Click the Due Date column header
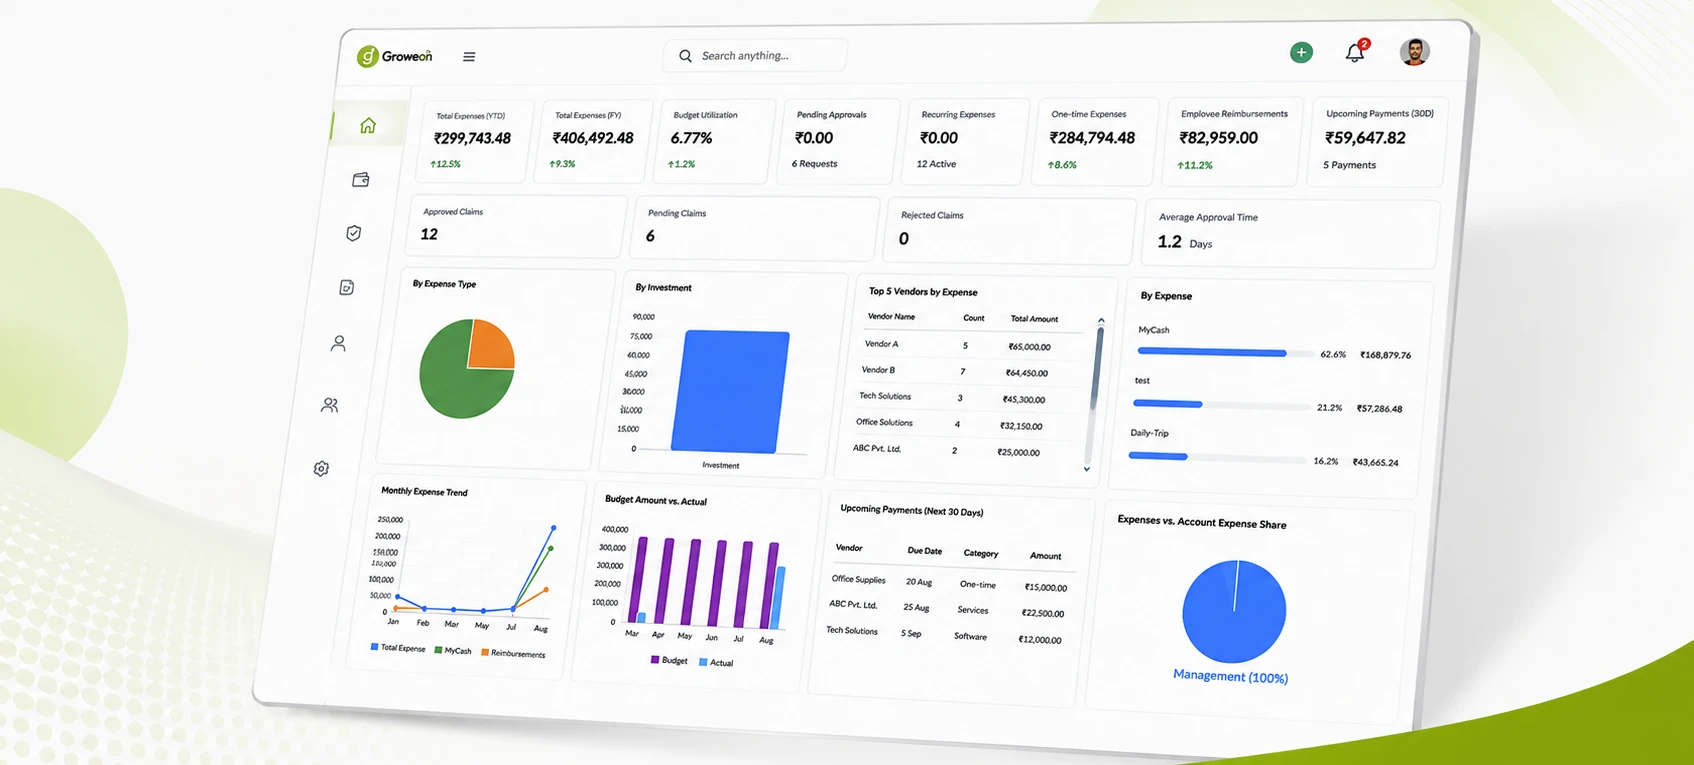Screen dimensions: 1694x765 click(x=925, y=551)
